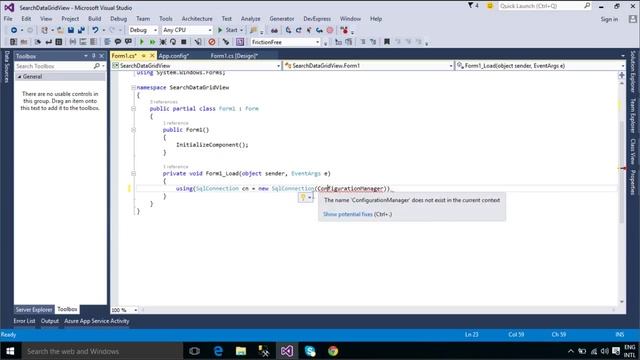Open Microsoft Edge from taskbar
This screenshot has height=360, width=640.
point(218,351)
